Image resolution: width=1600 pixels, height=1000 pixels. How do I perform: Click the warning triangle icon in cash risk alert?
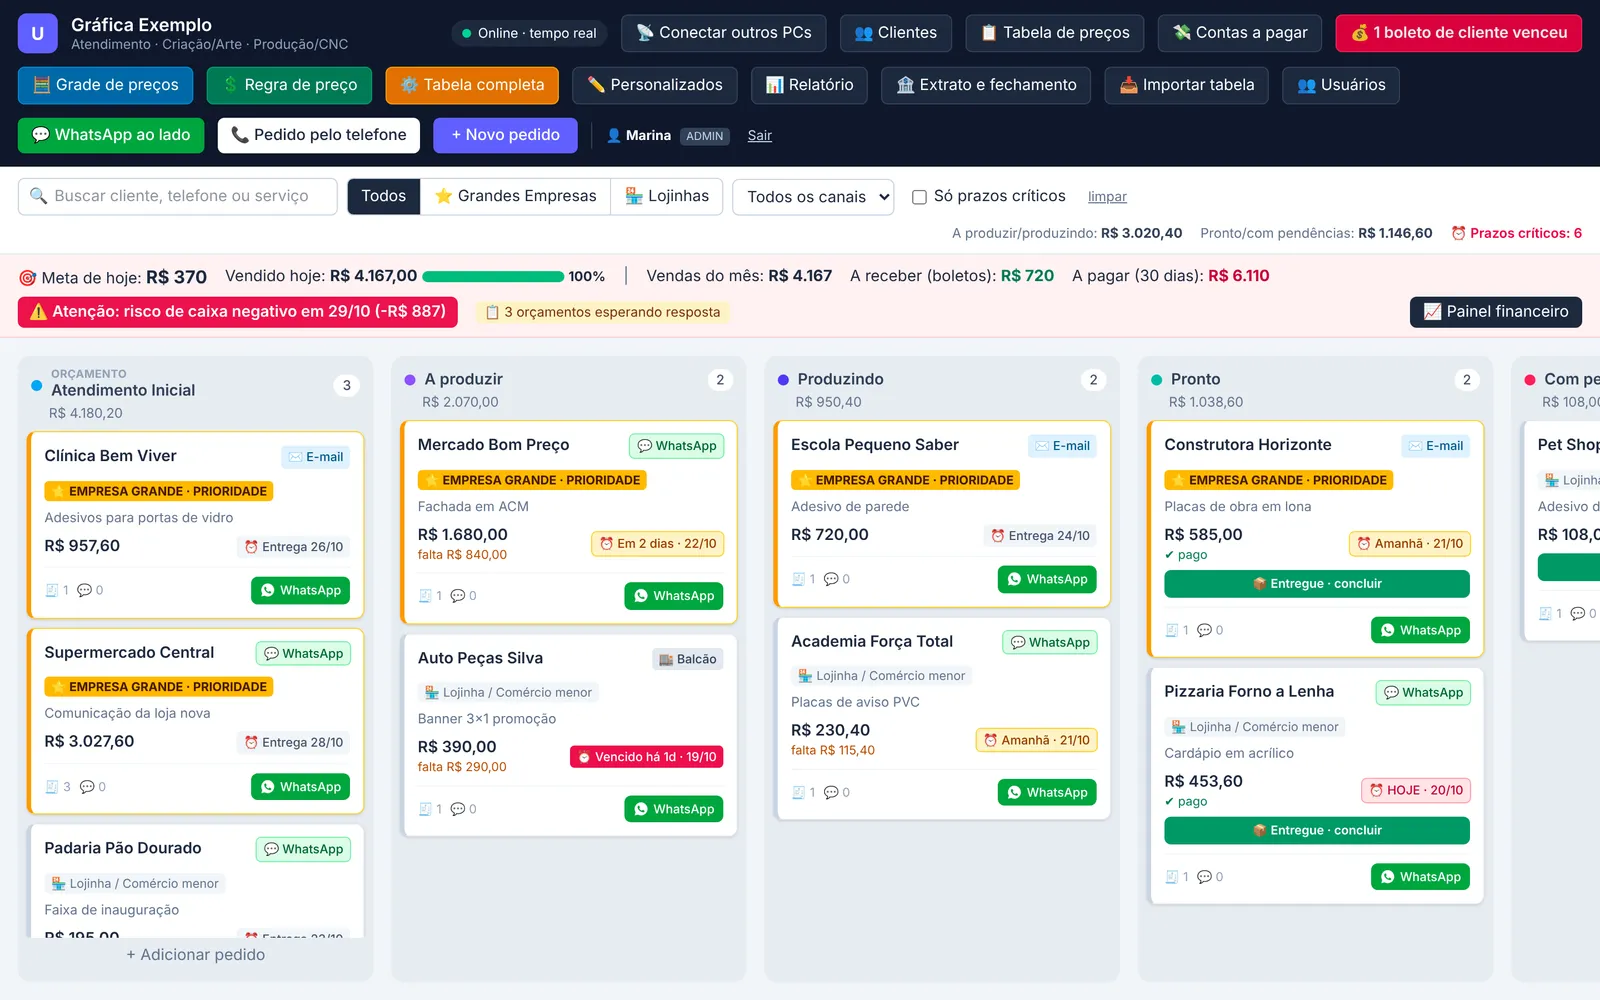click(39, 312)
